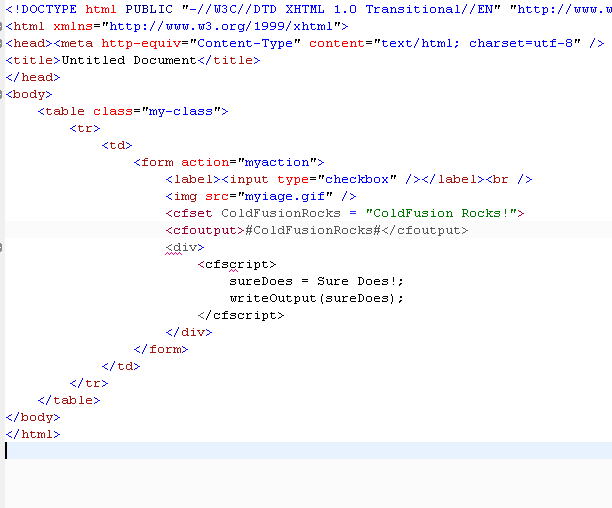Click the opening <body> tag
Screen dimensions: 612x508
[x=29, y=94]
